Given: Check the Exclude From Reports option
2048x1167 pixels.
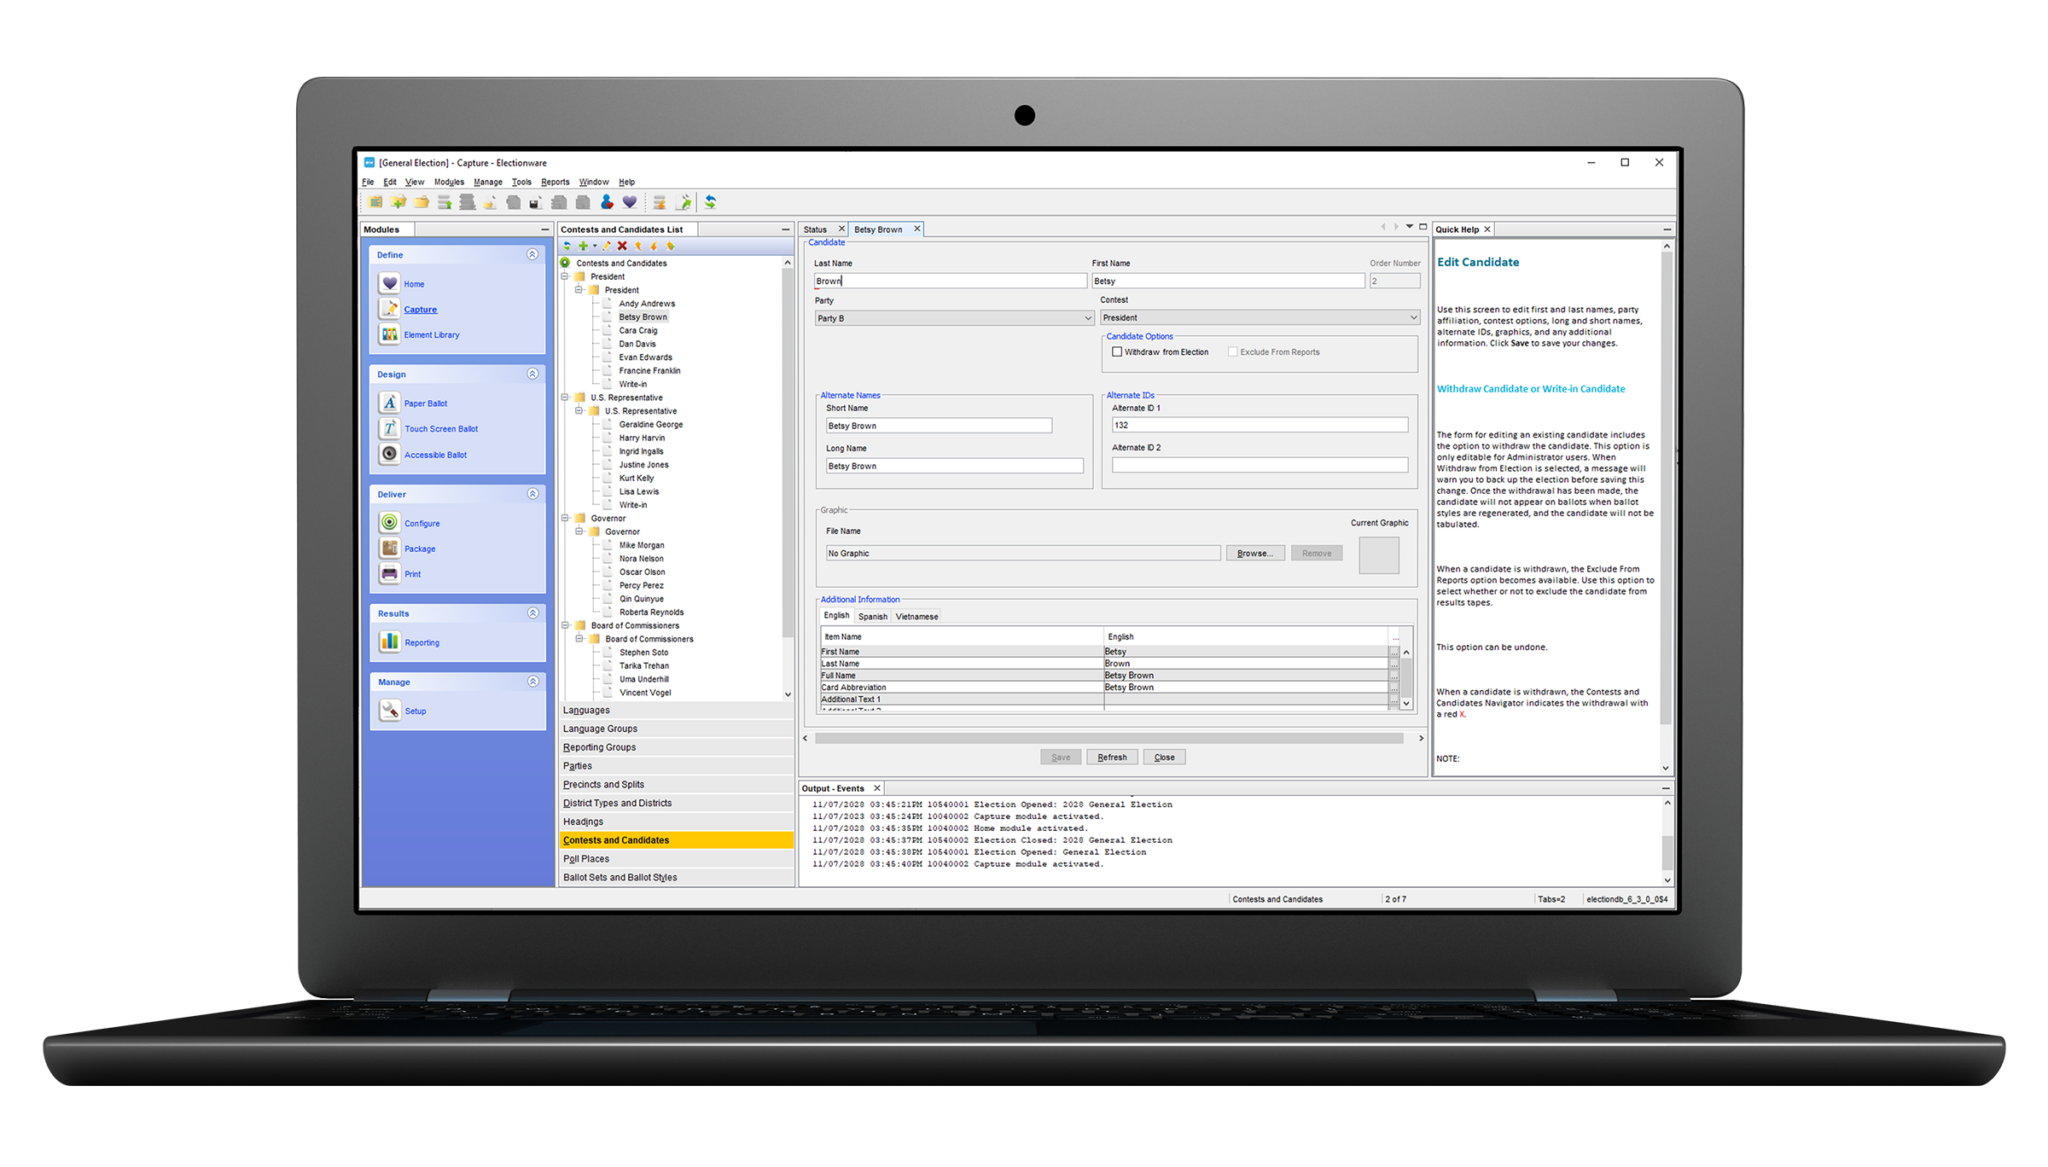Looking at the screenshot, I should [1234, 352].
